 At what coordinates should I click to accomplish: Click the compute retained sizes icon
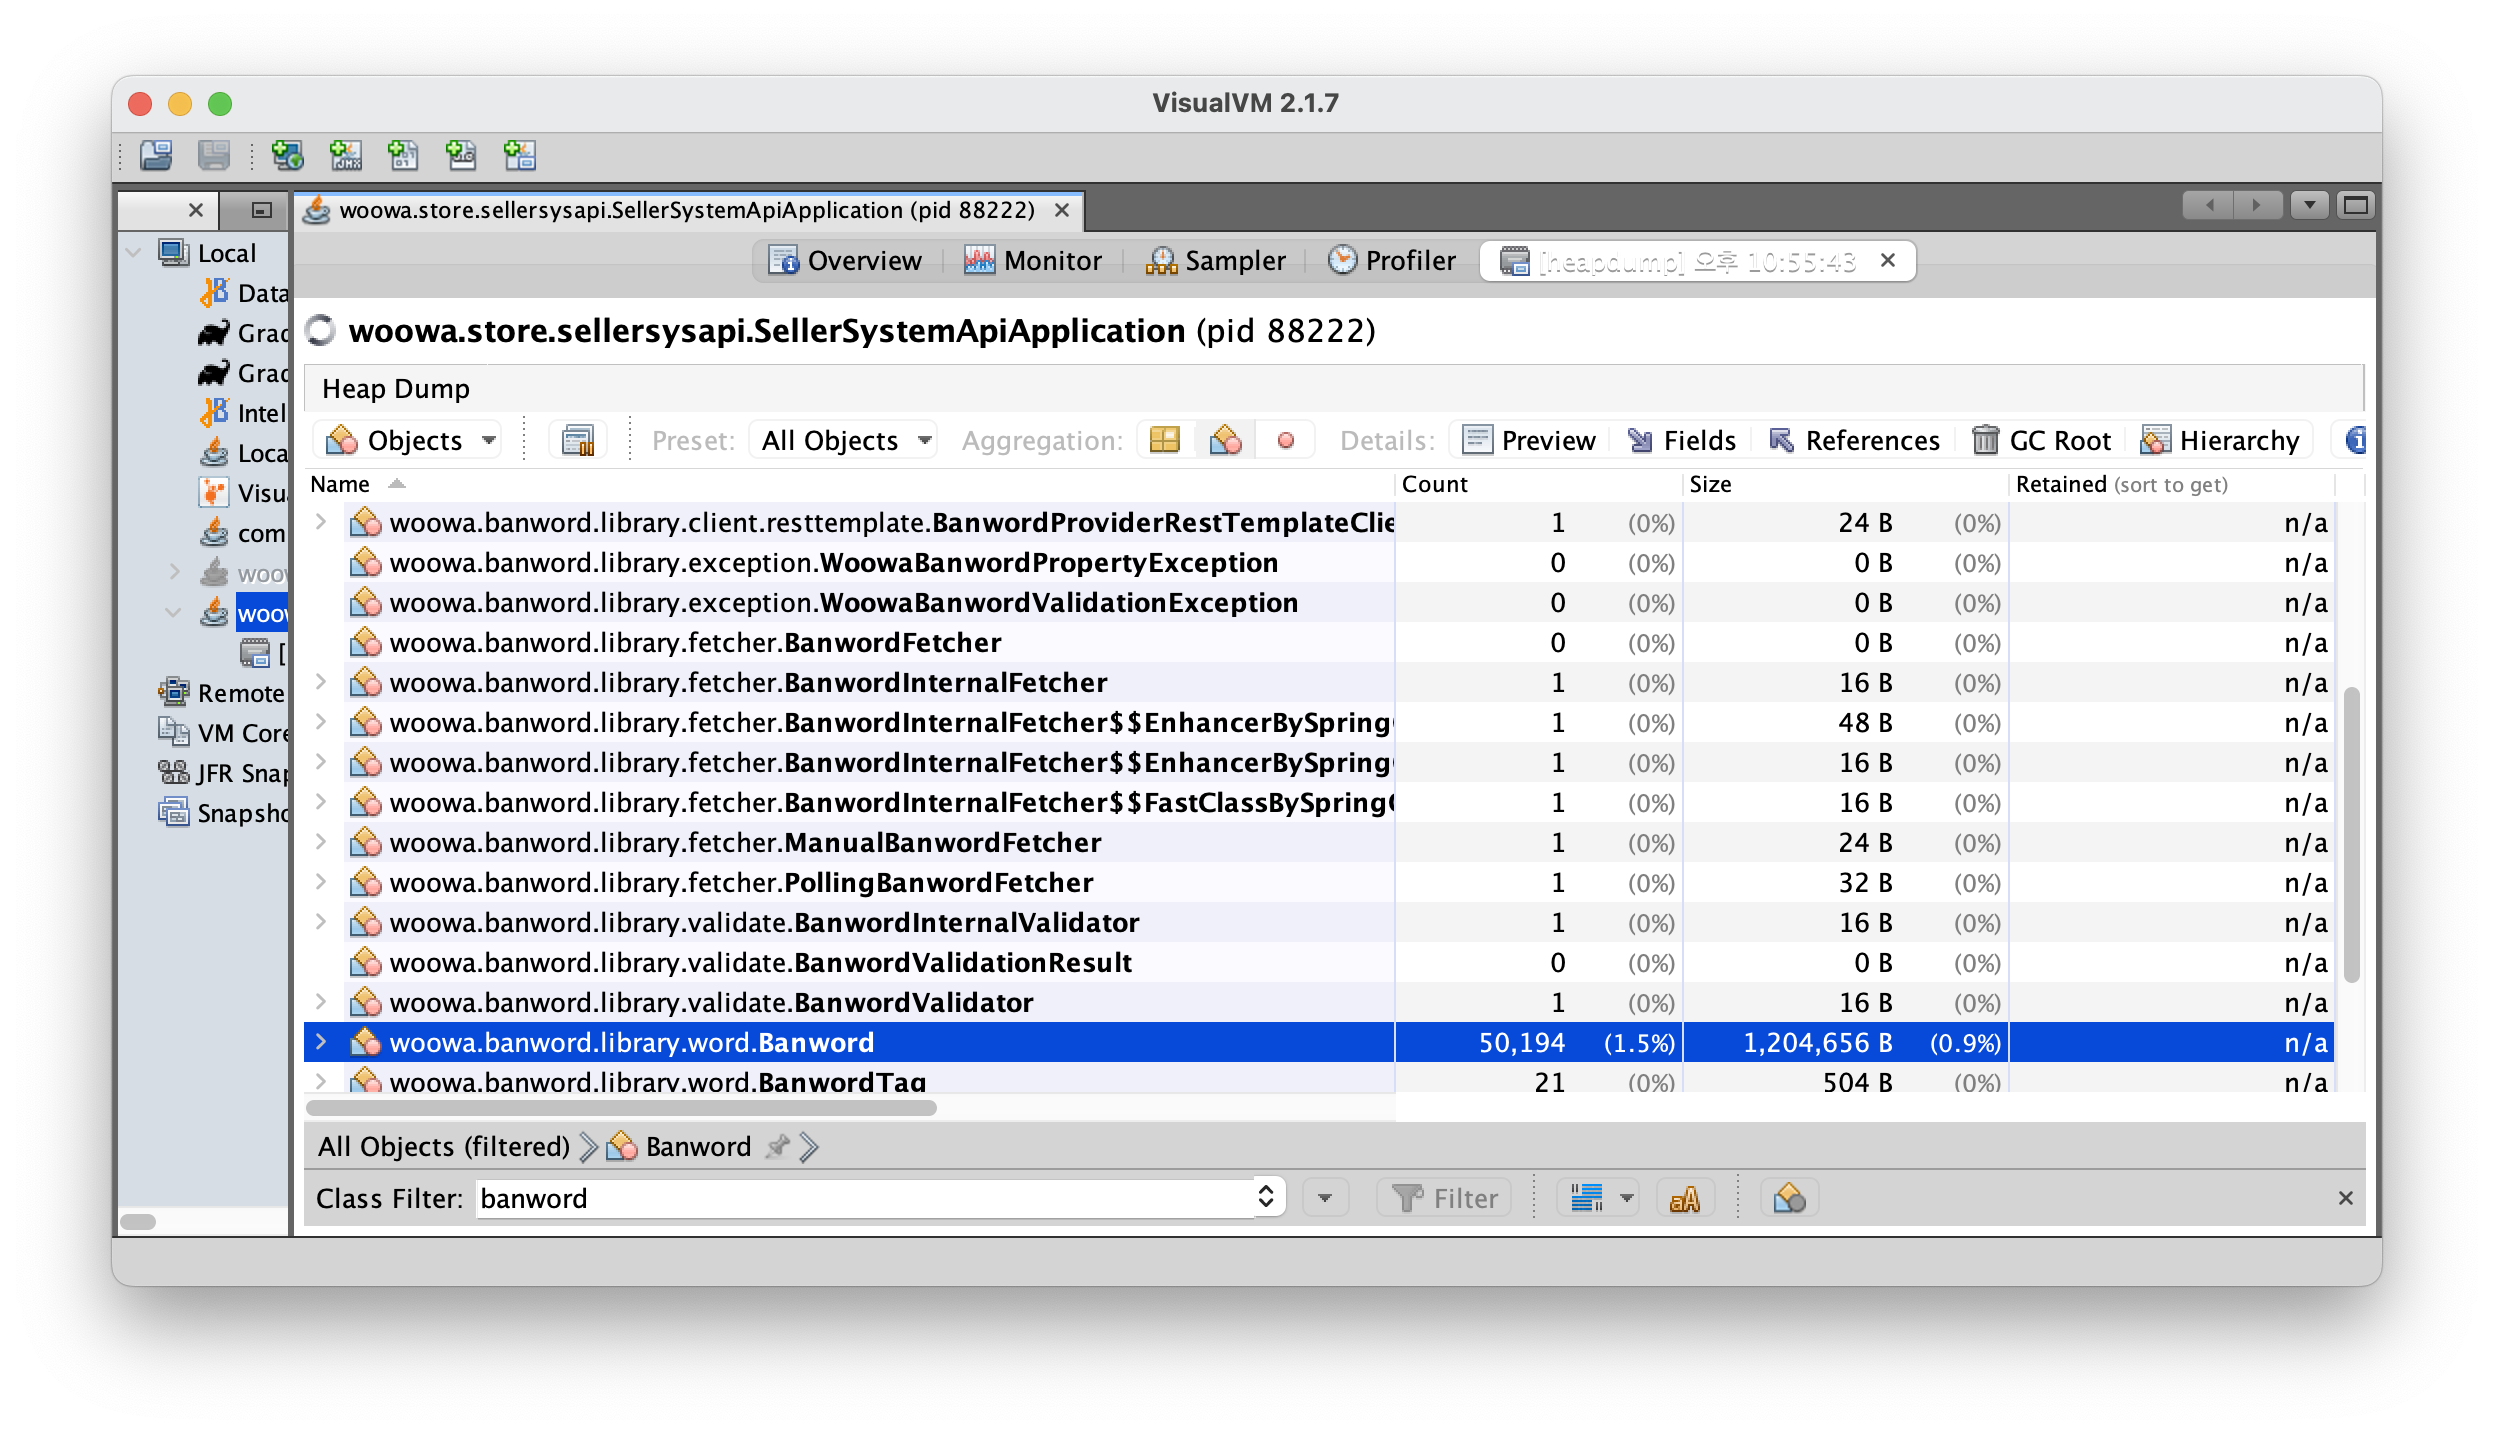(x=578, y=440)
